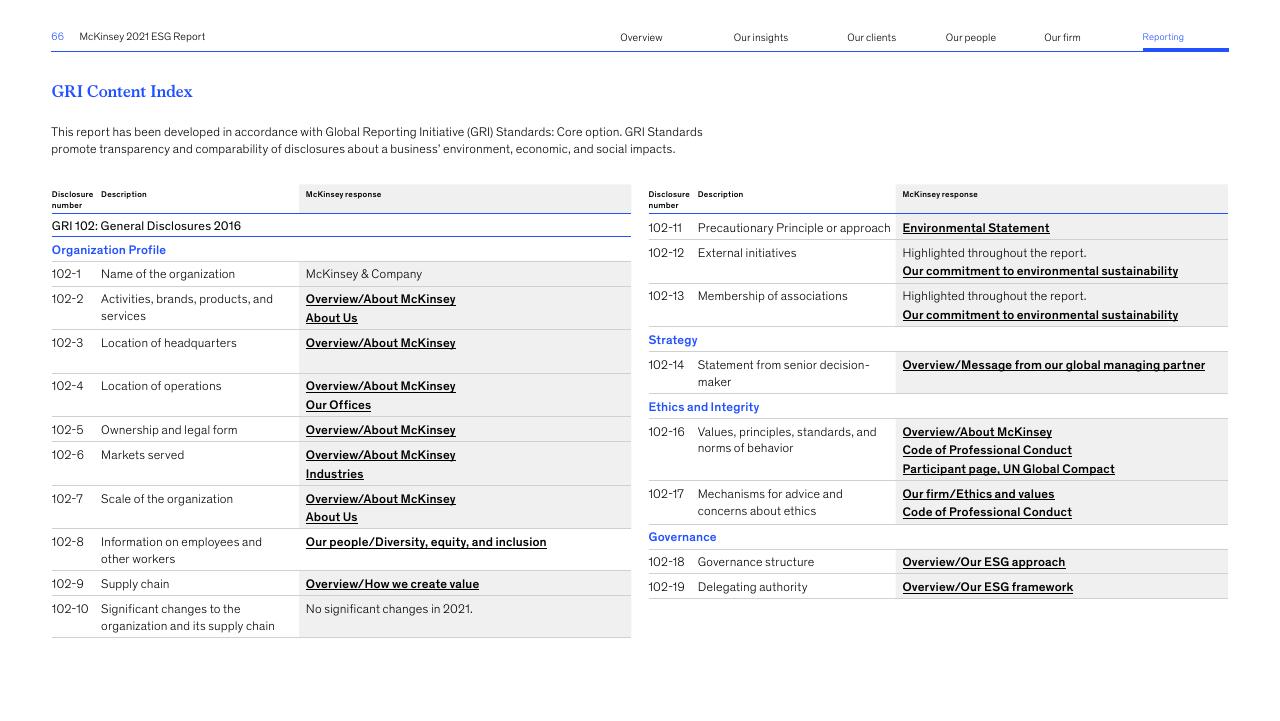The image size is (1280, 721).
Task: Click disclosure number 102-14
Action: point(666,365)
